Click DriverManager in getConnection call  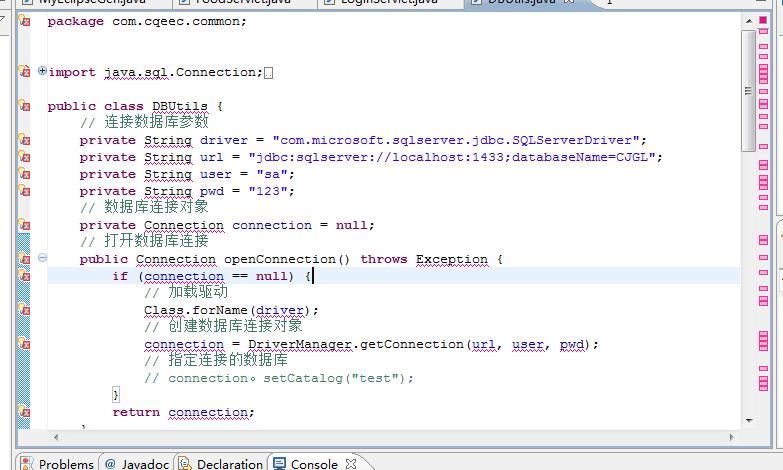[300, 344]
